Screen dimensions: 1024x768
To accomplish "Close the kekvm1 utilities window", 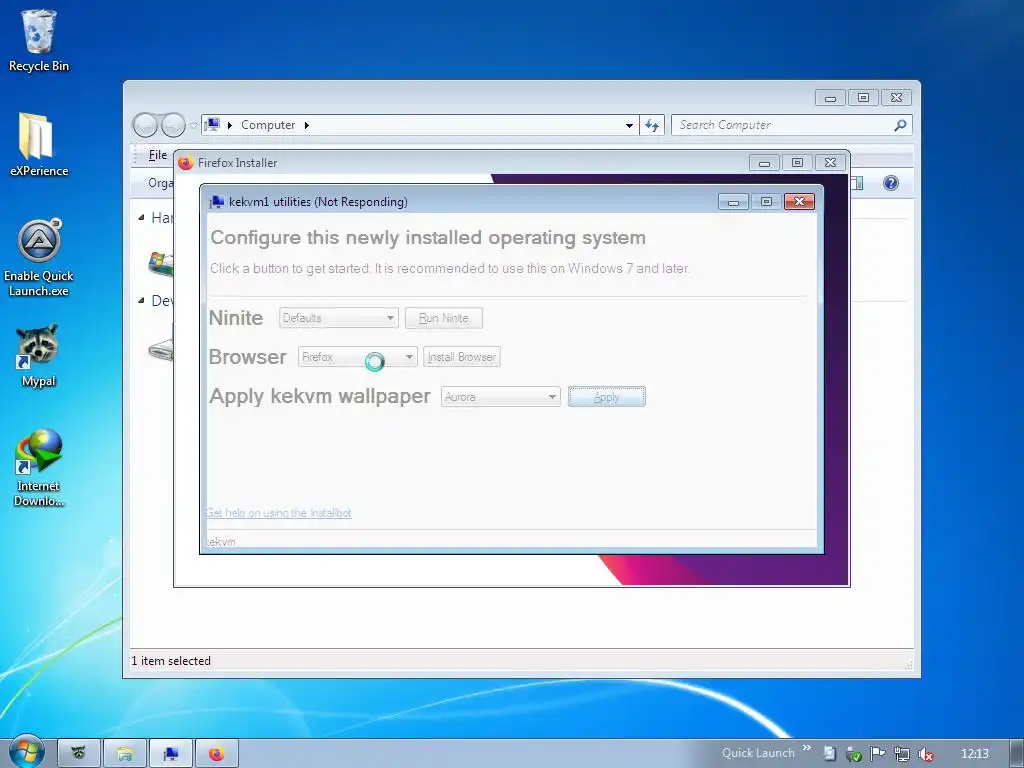I will click(799, 202).
